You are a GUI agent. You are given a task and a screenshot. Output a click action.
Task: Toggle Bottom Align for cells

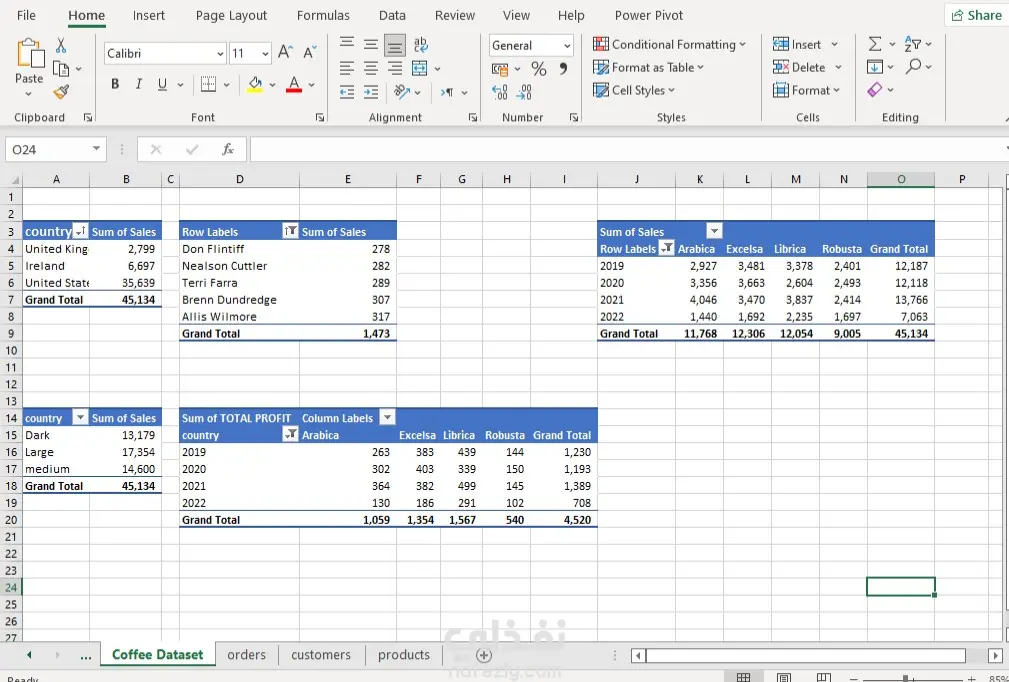tap(395, 44)
